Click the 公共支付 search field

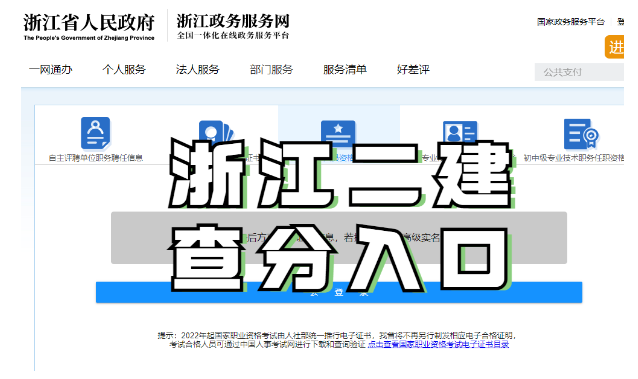tap(579, 72)
